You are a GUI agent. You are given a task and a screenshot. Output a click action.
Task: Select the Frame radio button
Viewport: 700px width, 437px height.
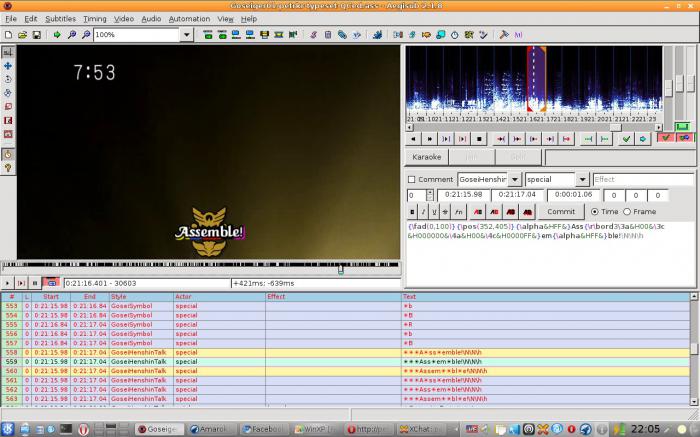pyautogui.click(x=627, y=212)
